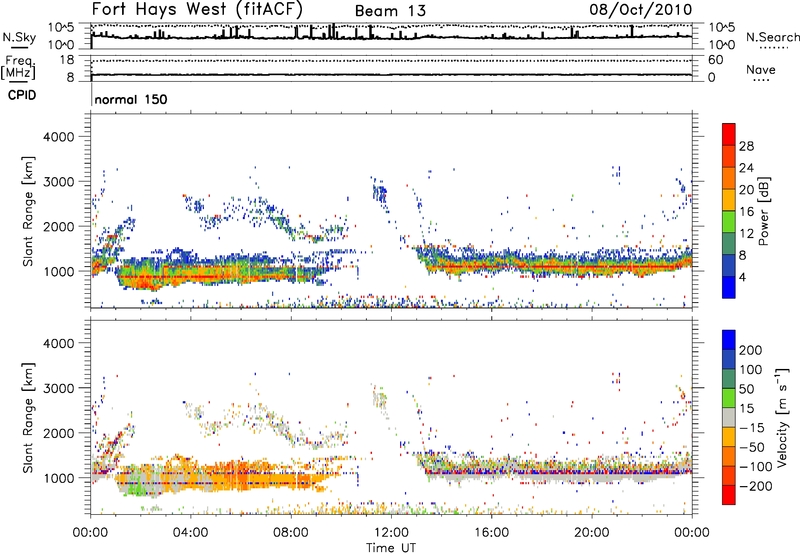
Task: Click the 'Freq. [MHz]' axis label
Action: click(18, 68)
